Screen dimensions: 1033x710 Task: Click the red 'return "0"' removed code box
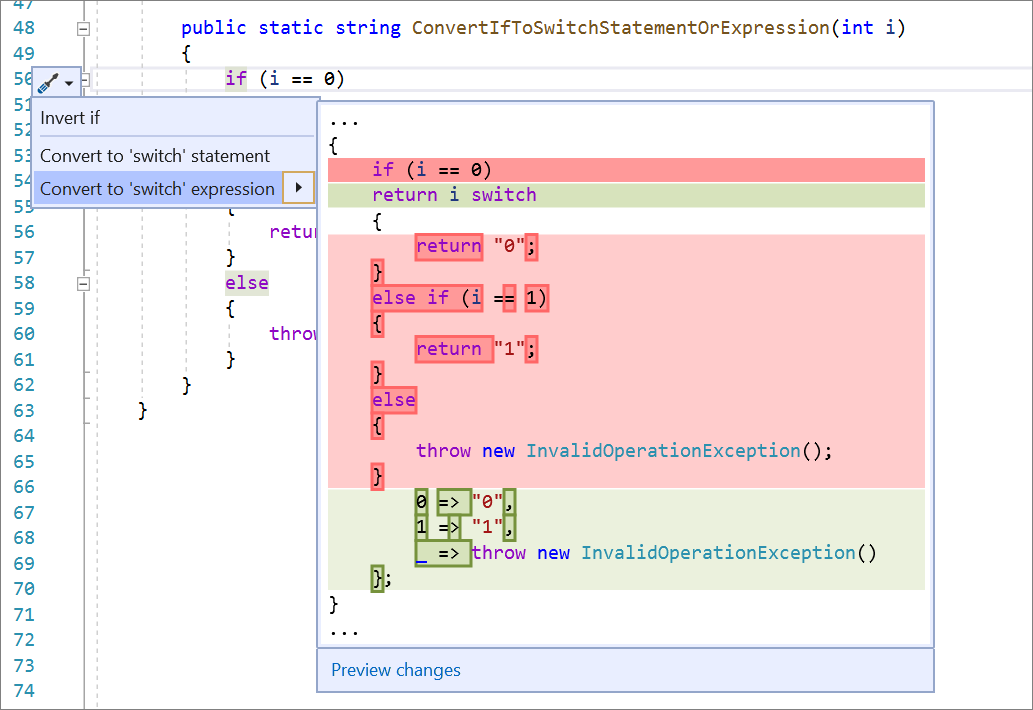pyautogui.click(x=448, y=246)
